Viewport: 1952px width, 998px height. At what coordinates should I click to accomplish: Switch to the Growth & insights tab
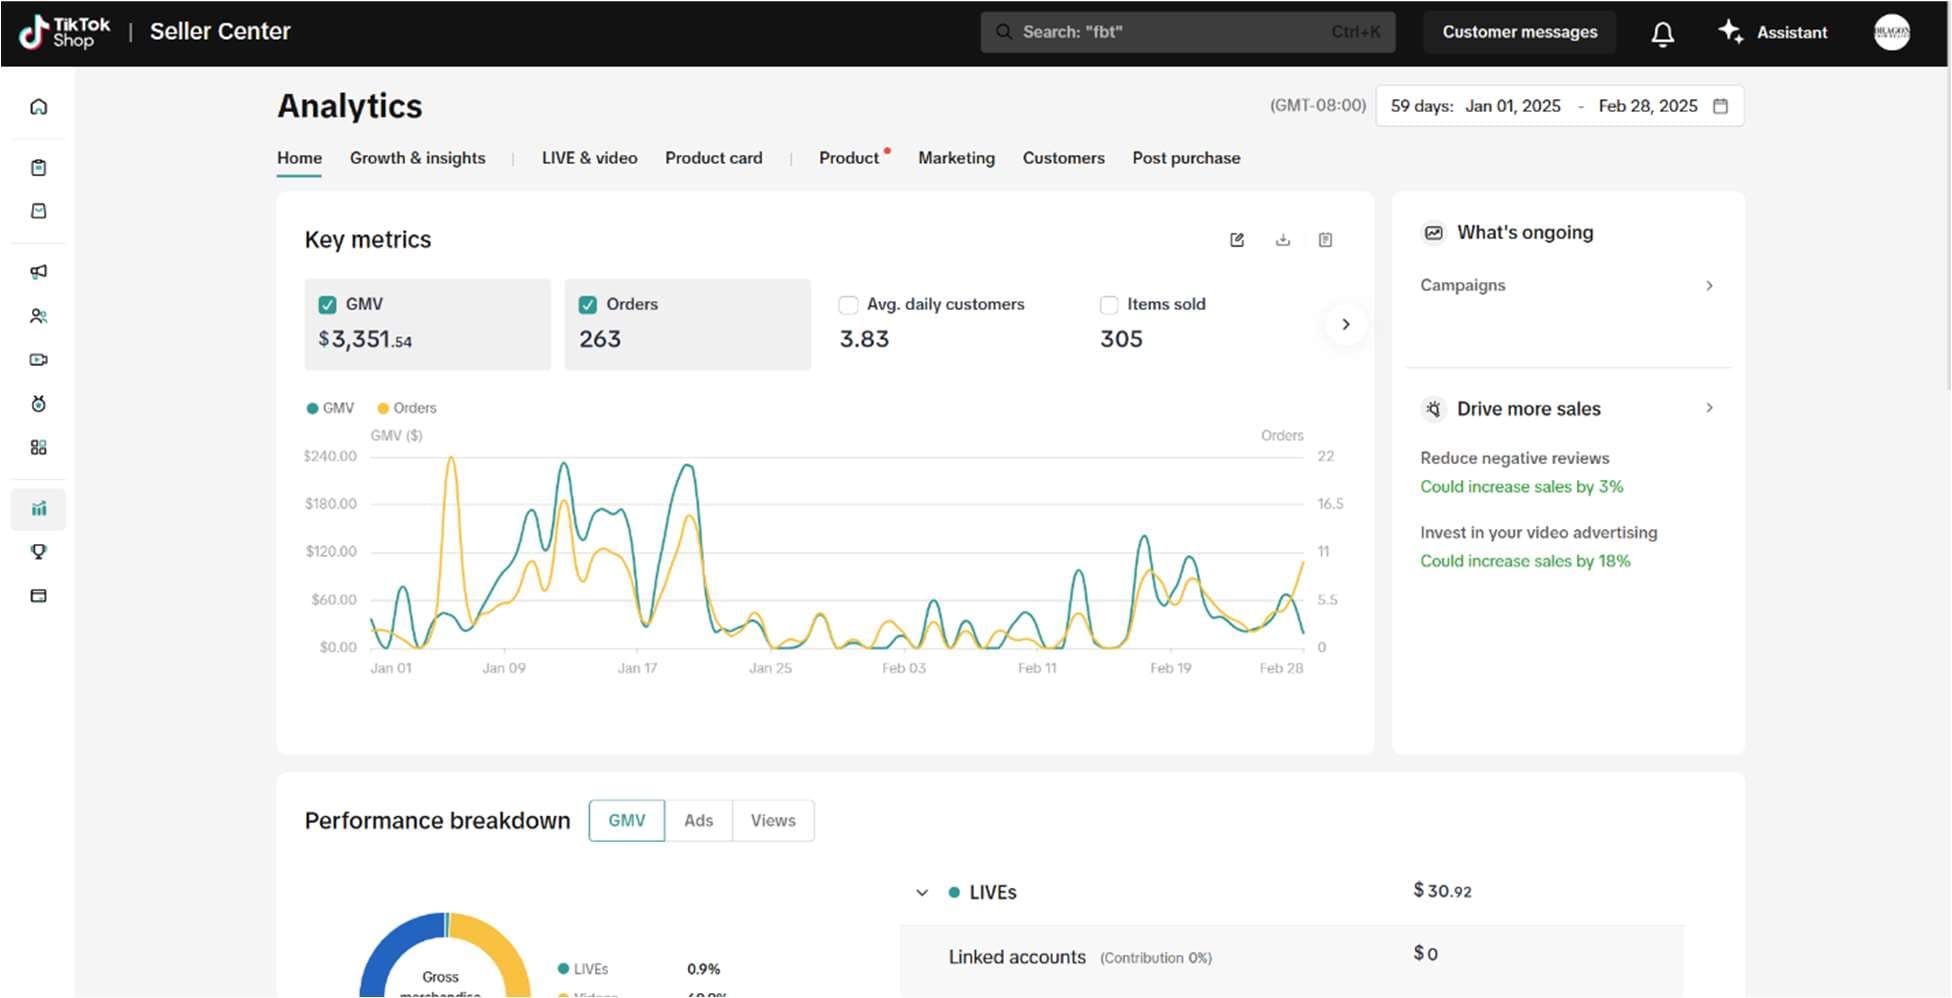(417, 158)
